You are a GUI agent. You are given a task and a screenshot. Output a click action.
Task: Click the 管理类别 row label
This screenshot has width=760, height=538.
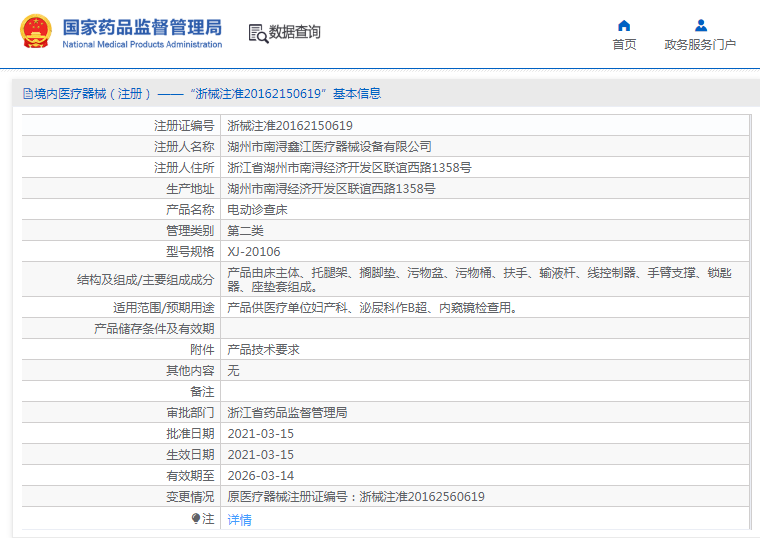[190, 231]
